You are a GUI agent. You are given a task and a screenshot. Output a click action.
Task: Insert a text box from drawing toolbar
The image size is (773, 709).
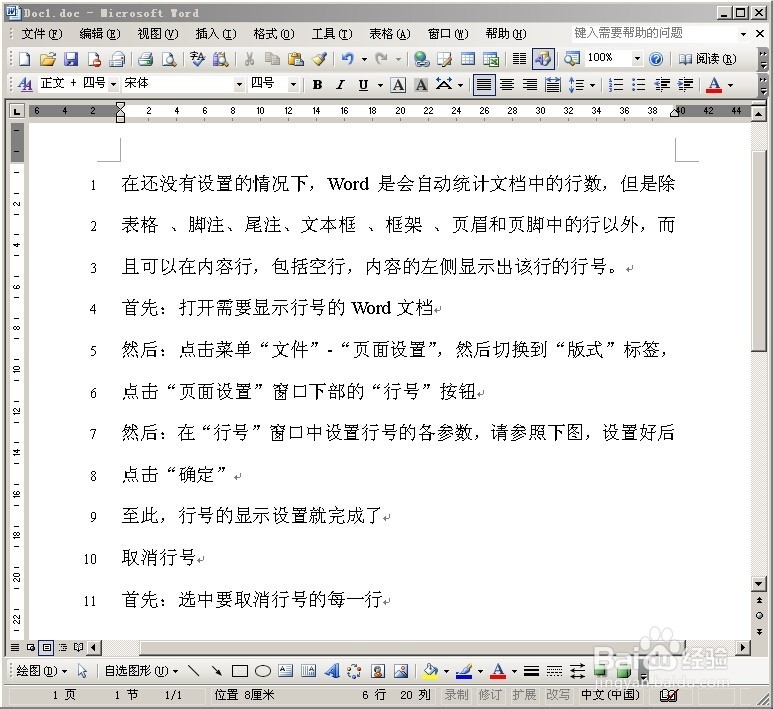(x=286, y=671)
